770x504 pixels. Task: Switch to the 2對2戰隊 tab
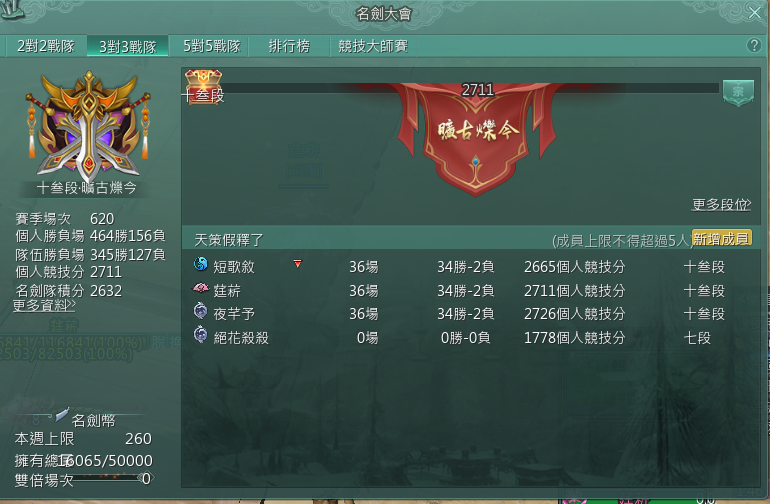pos(46,46)
